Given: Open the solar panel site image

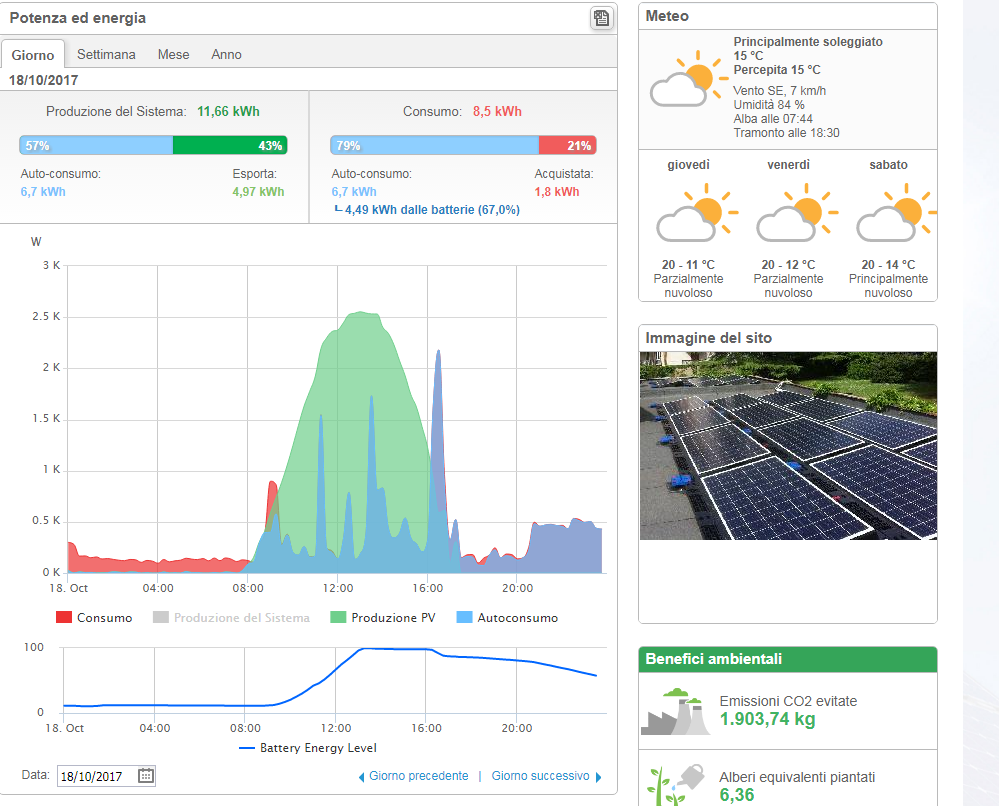Looking at the screenshot, I should point(788,445).
